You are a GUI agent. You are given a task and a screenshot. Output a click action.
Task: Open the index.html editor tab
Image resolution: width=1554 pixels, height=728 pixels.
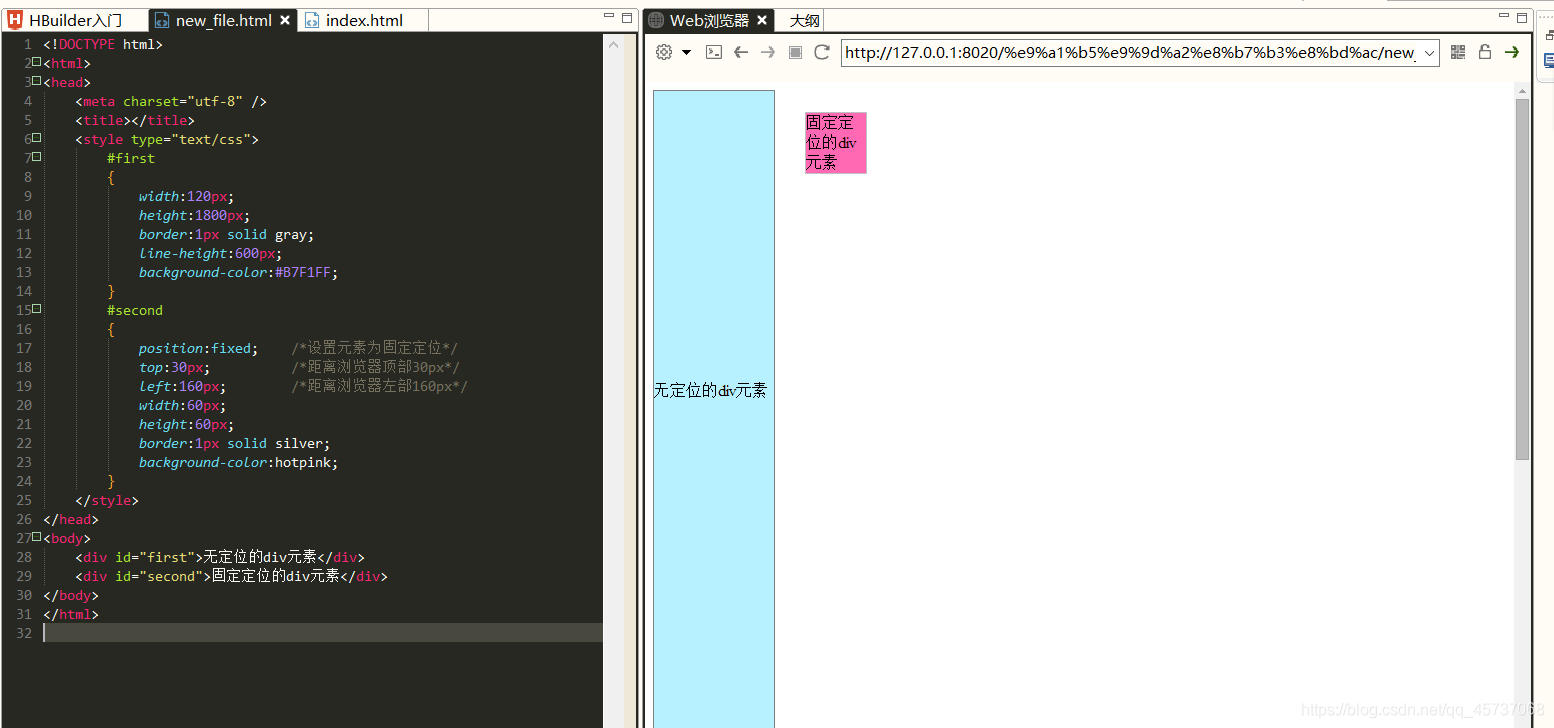pyautogui.click(x=364, y=20)
